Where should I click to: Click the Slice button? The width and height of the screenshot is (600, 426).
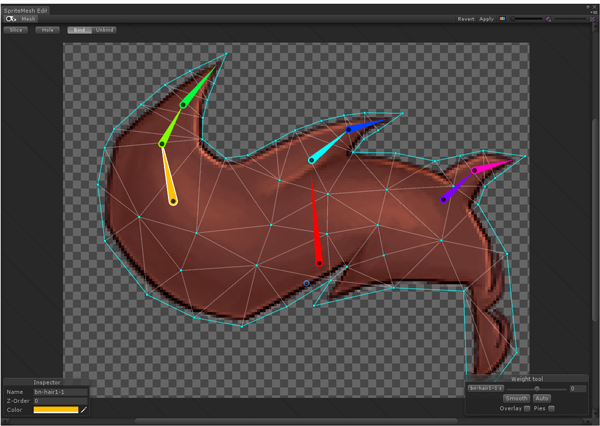(x=16, y=30)
